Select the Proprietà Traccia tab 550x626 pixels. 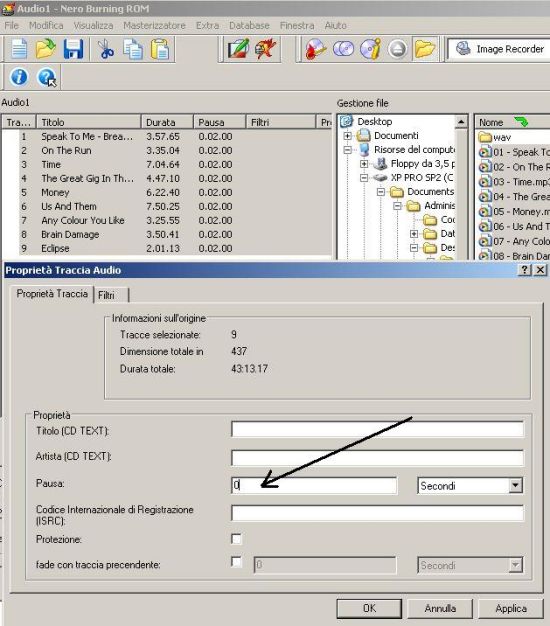pos(52,294)
